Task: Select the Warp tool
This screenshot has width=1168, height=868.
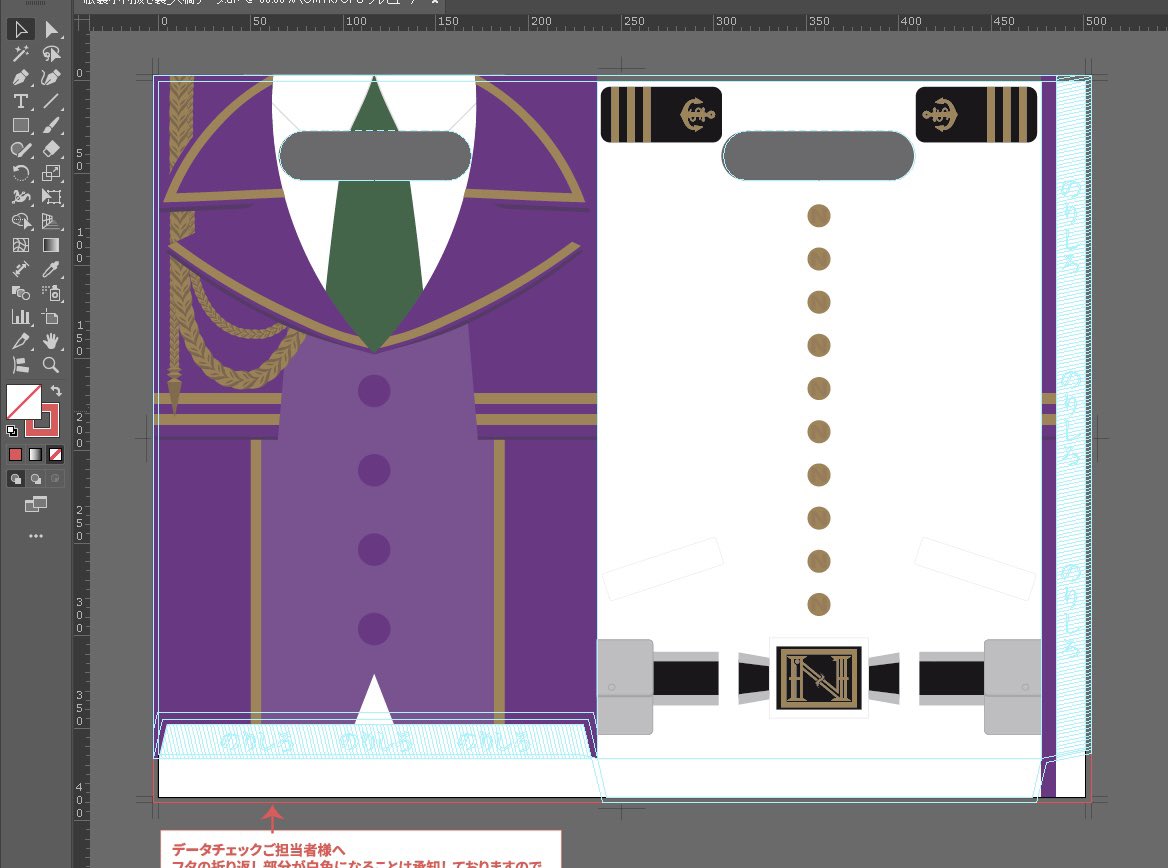Action: coord(21,197)
